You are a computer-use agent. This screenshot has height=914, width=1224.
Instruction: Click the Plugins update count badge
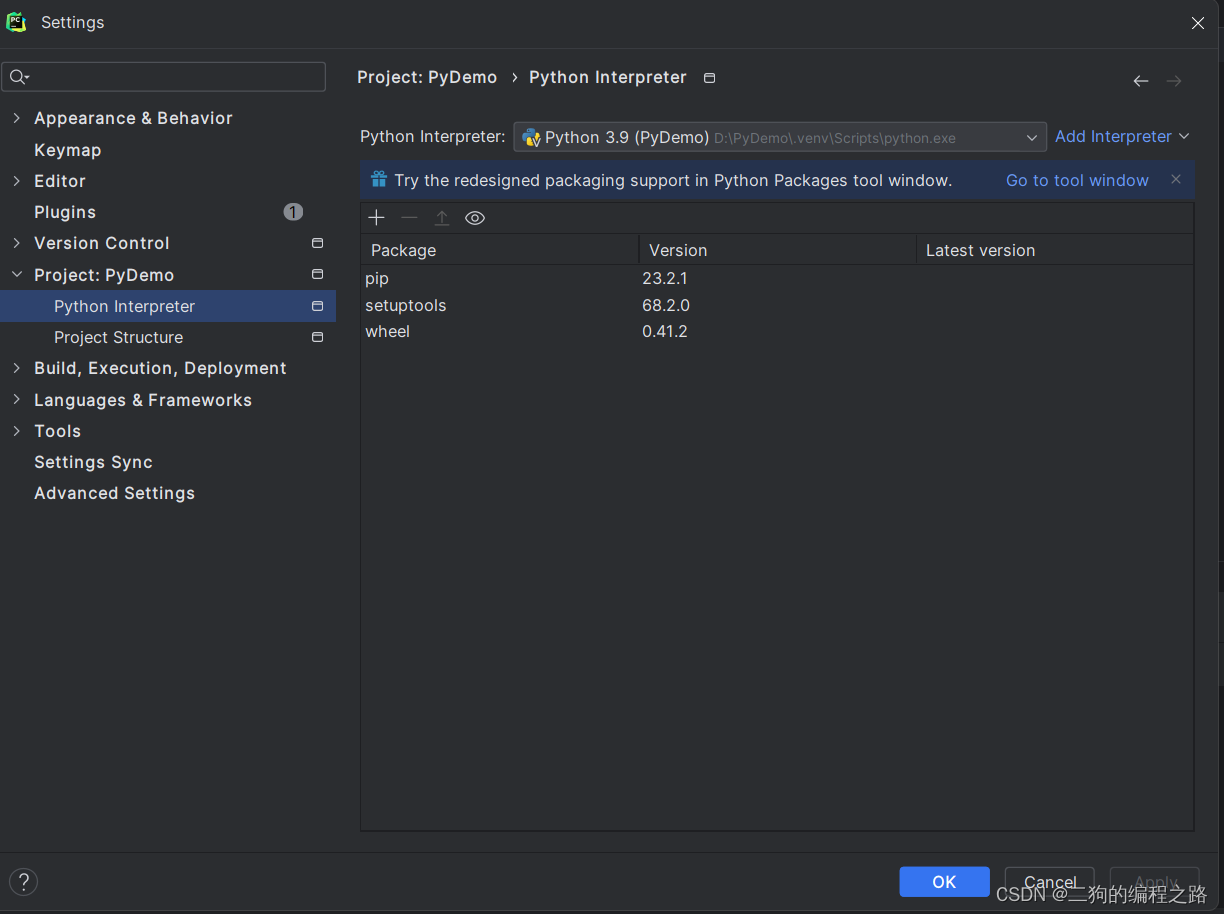point(293,212)
